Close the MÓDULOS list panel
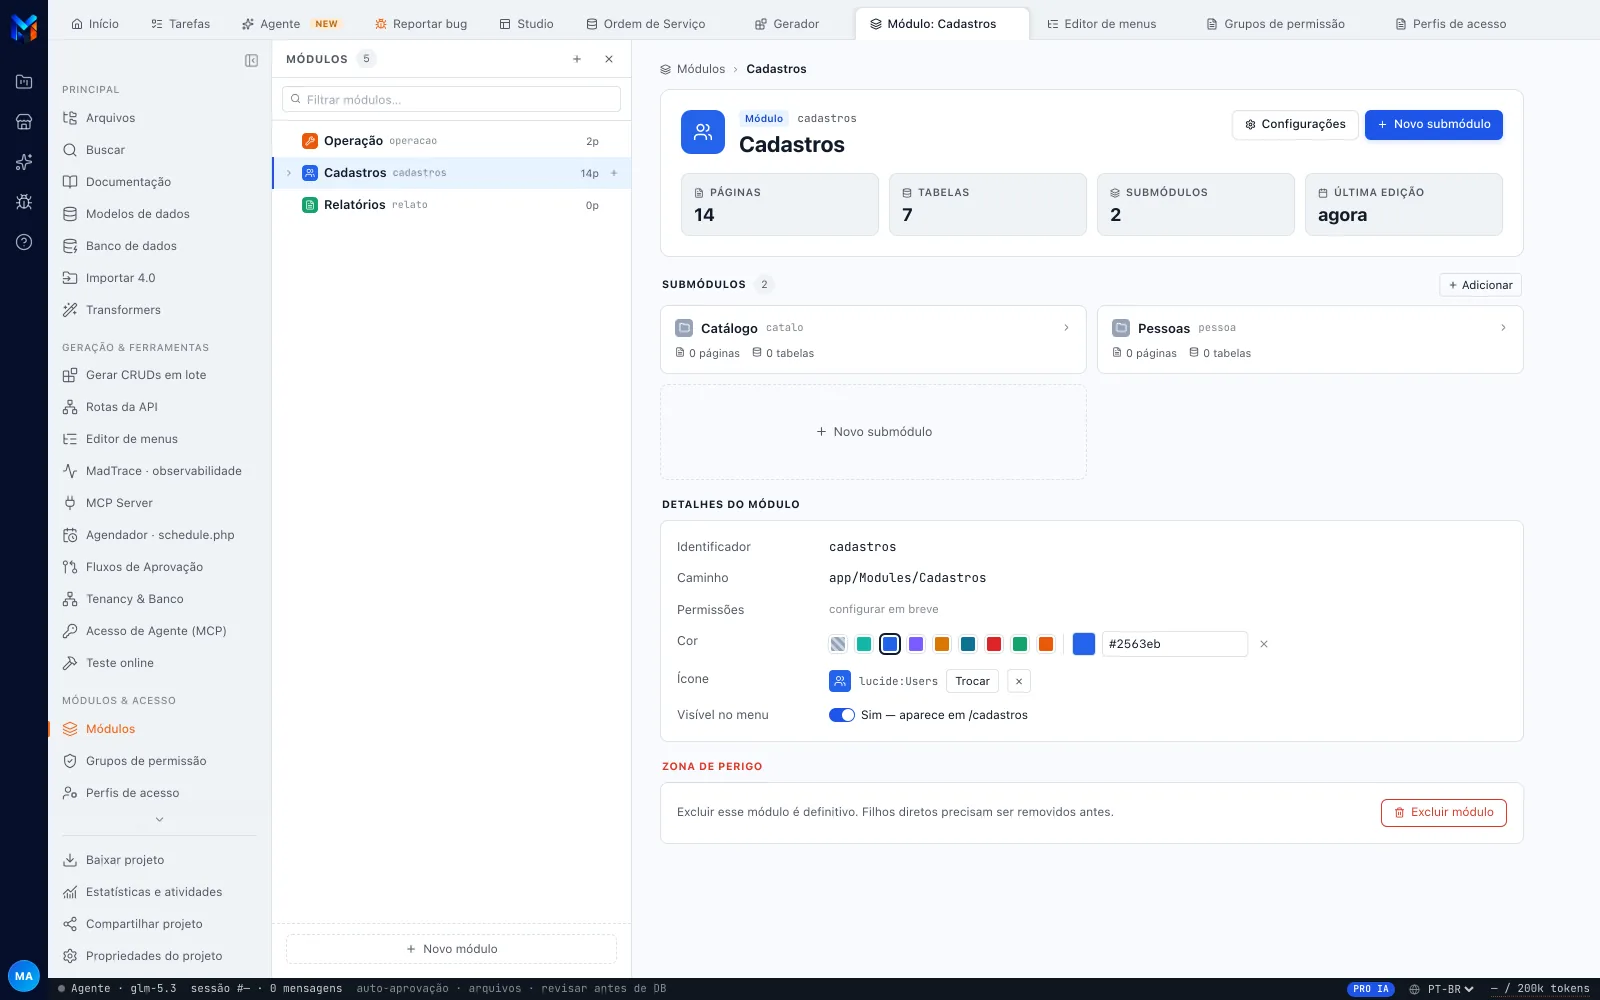Screen dimensions: 1600x1000 [x=609, y=59]
